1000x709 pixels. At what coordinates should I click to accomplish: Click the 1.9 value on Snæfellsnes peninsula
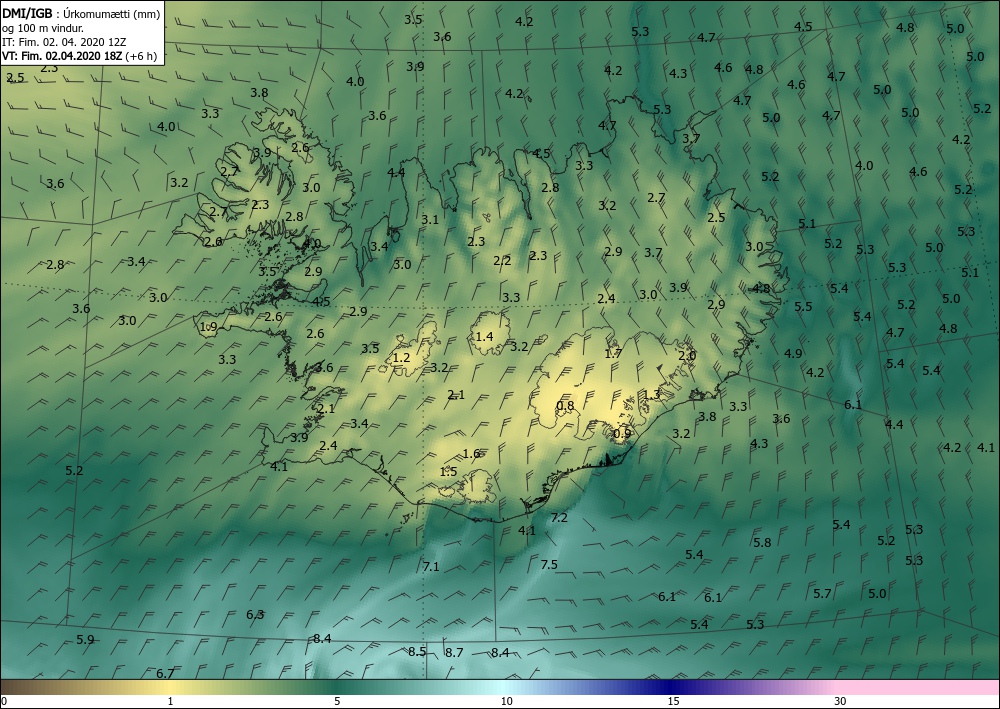tap(209, 326)
